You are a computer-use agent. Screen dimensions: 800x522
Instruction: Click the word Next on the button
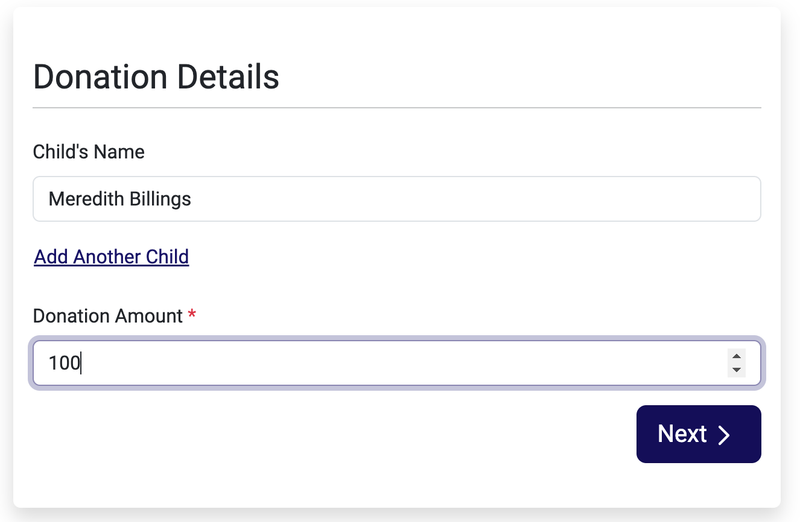(682, 434)
